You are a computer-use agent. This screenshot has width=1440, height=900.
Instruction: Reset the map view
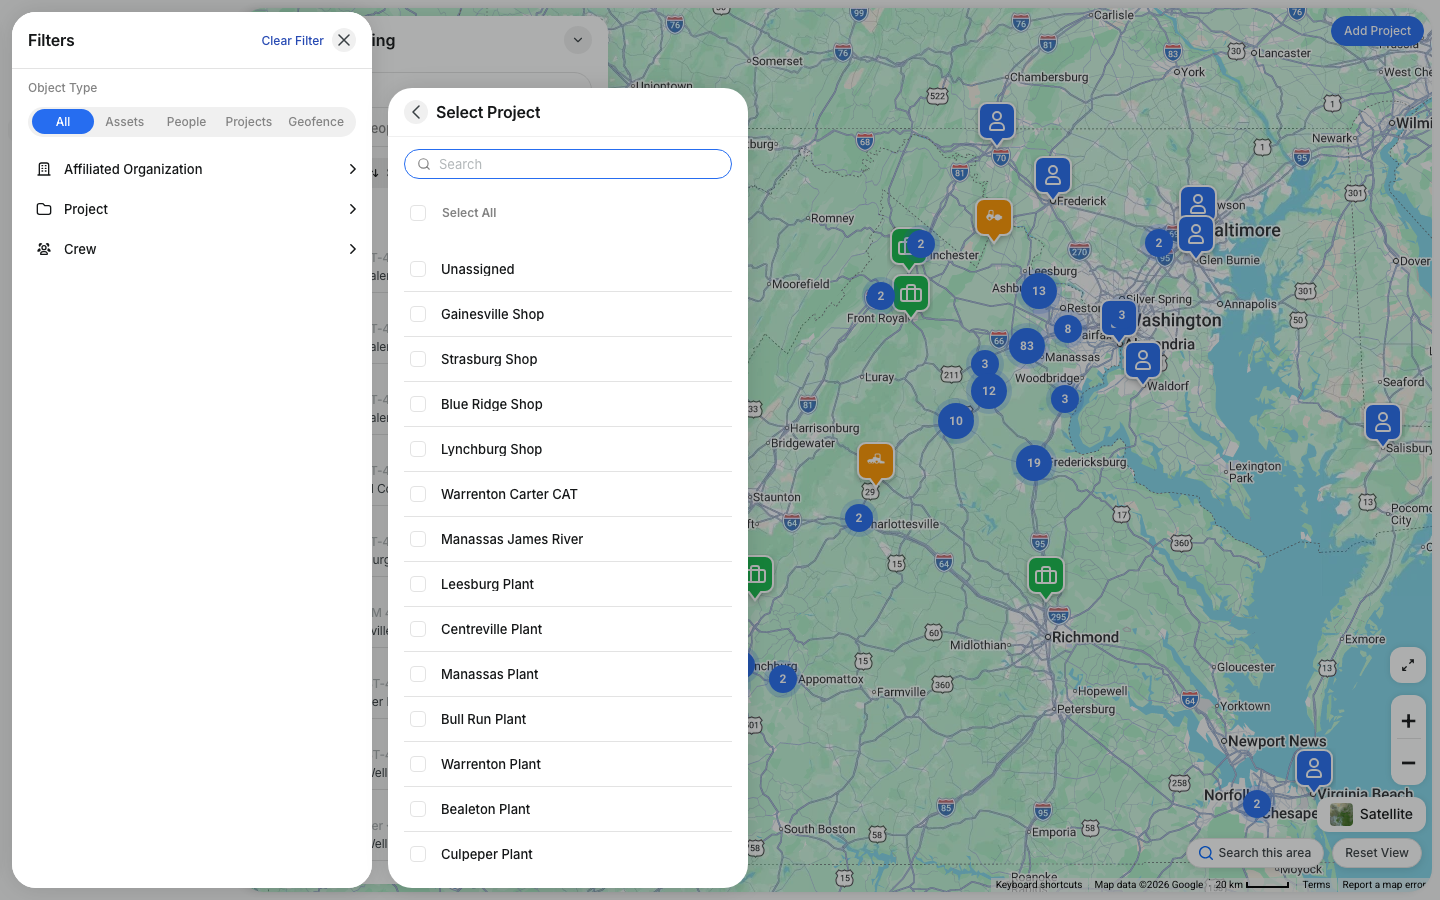coord(1377,853)
